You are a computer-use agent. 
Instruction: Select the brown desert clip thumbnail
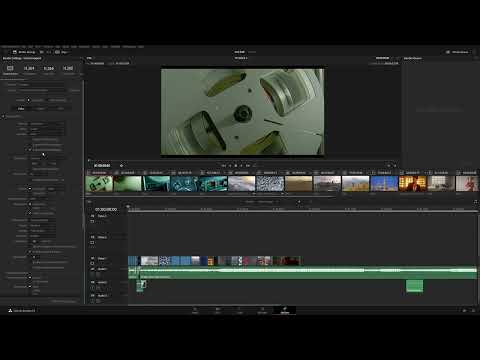pos(299,184)
